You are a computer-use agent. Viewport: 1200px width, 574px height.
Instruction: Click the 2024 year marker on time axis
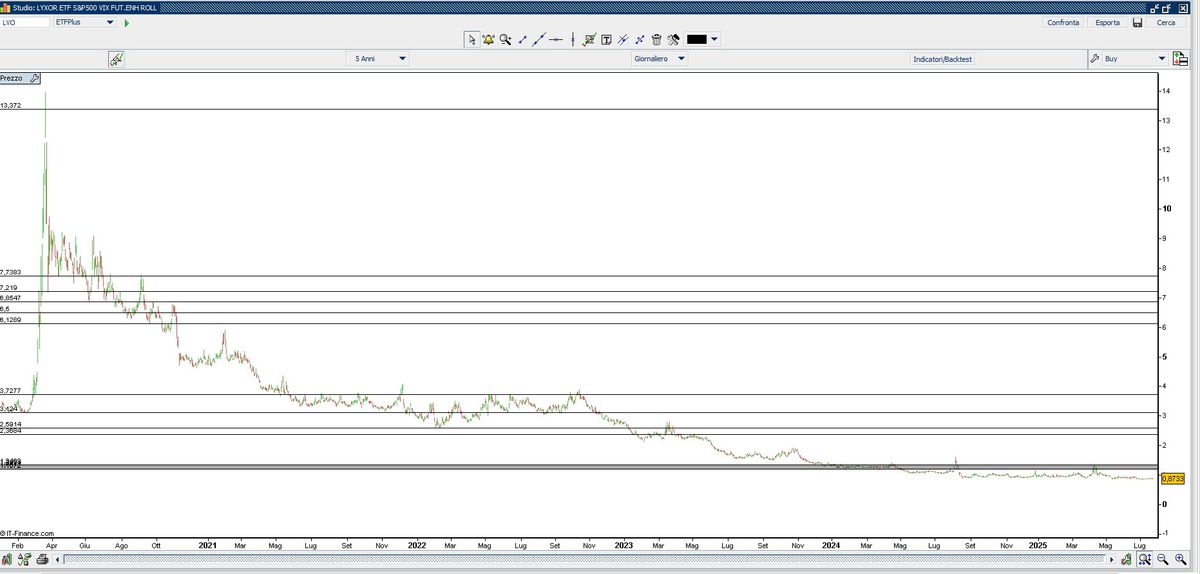831,545
